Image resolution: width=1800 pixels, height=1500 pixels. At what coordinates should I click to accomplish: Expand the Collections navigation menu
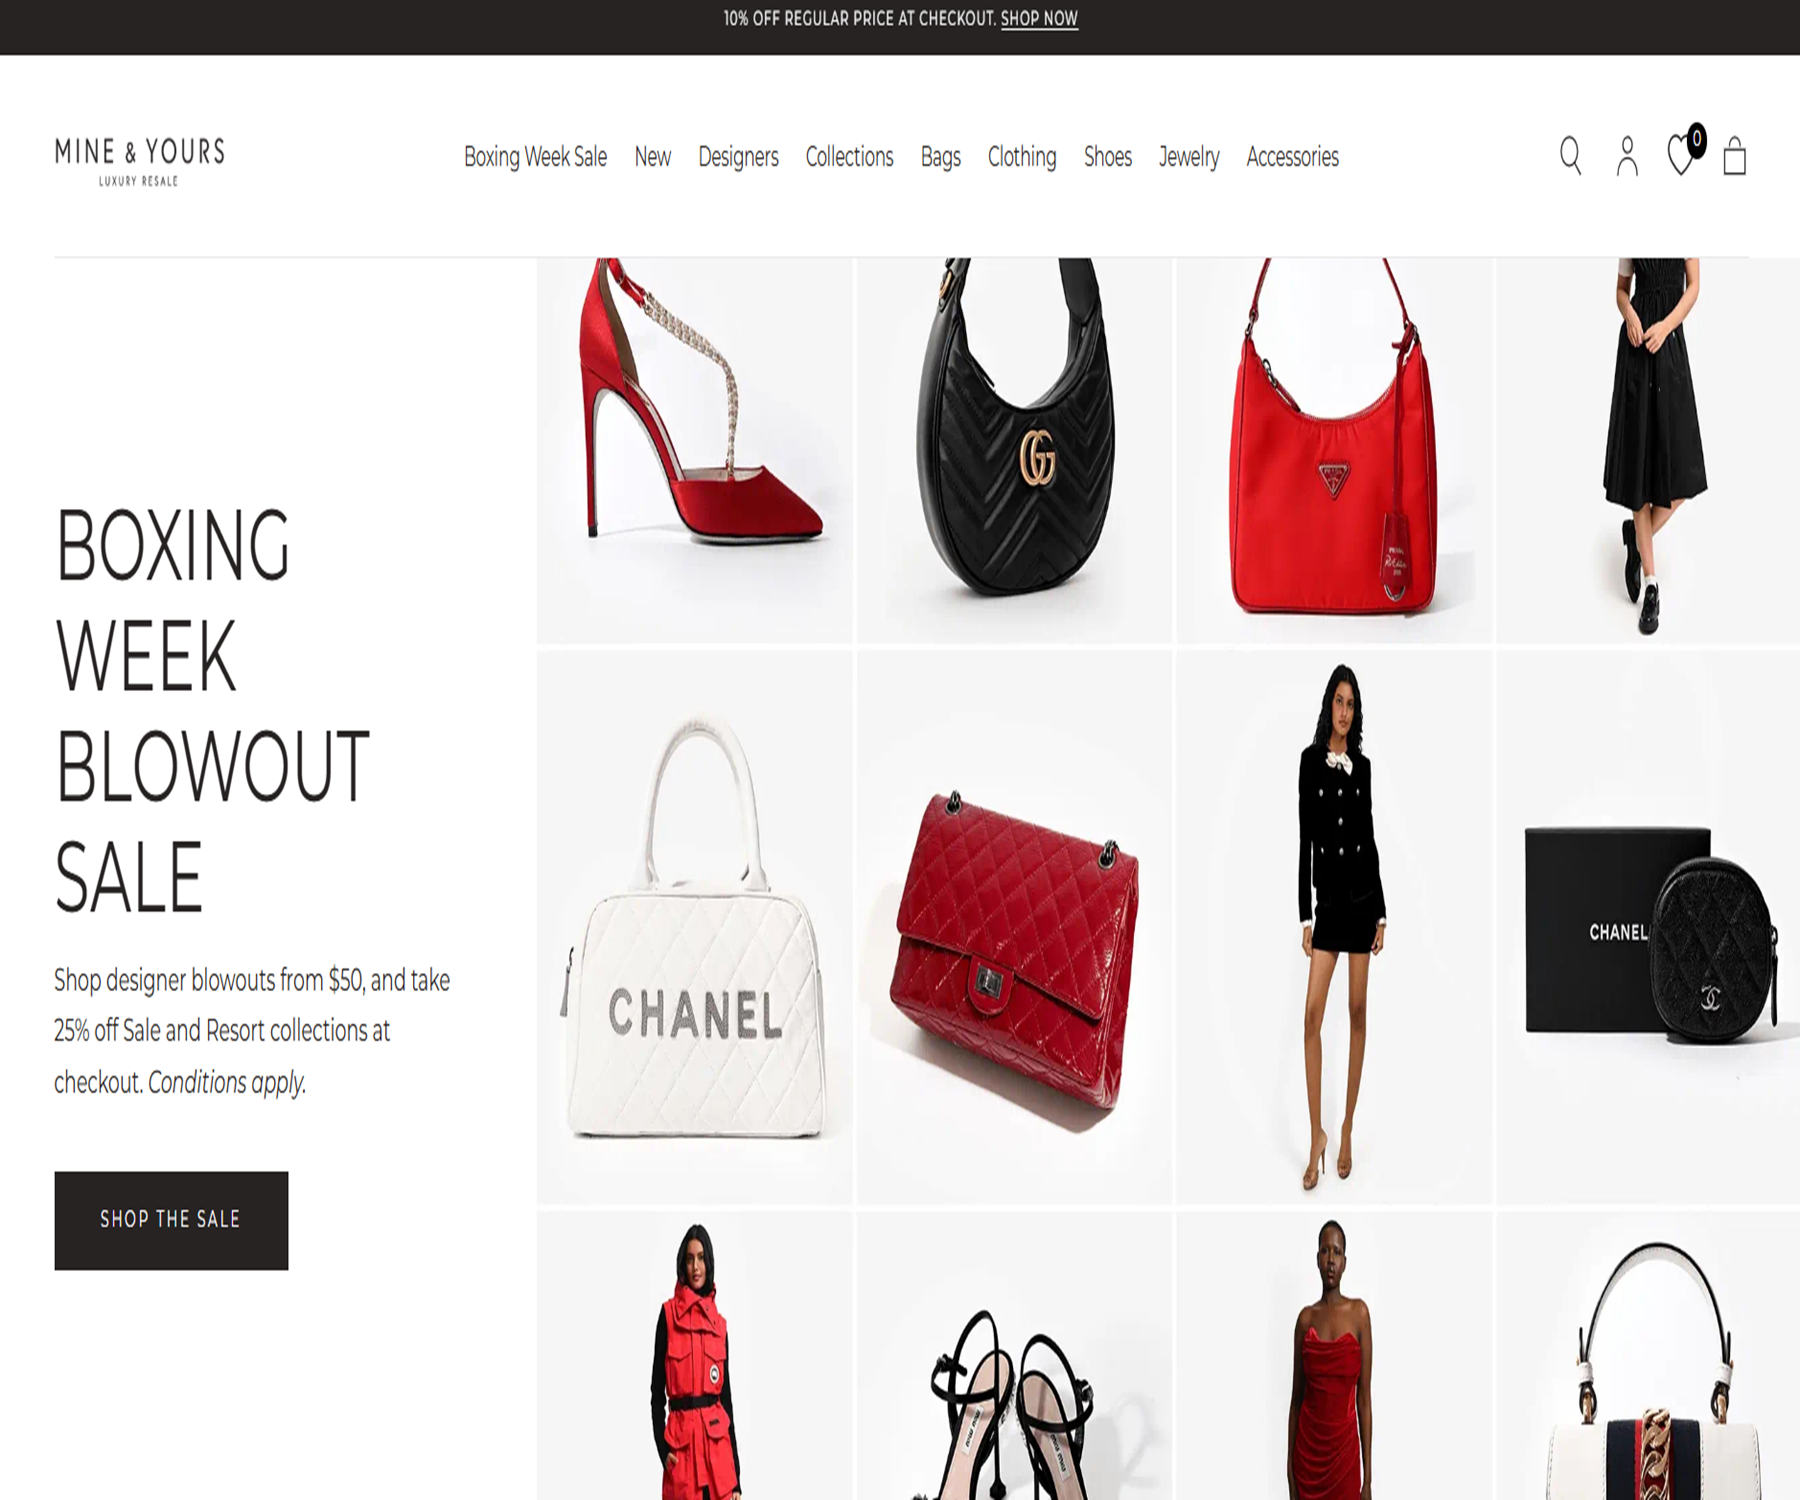pyautogui.click(x=849, y=157)
